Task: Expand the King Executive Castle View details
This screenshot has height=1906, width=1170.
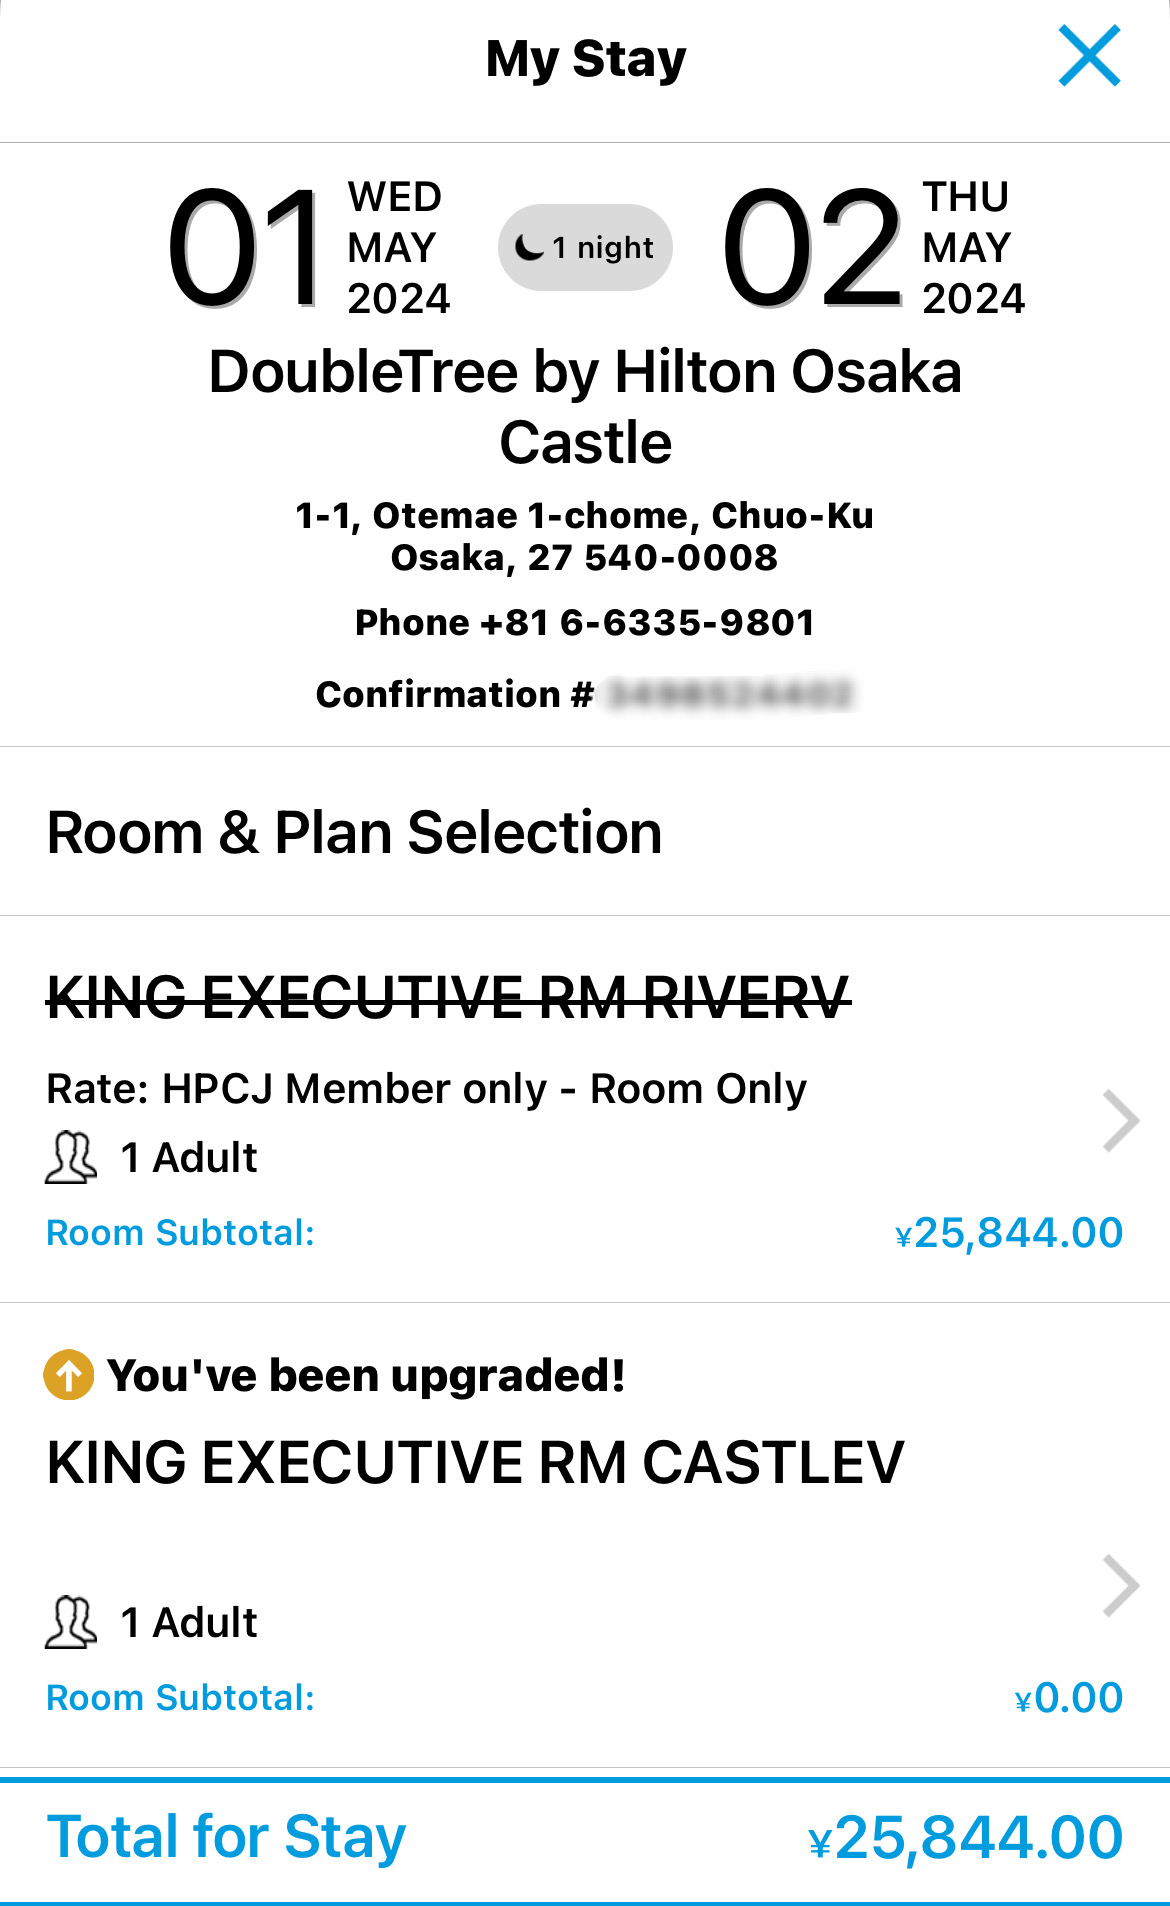Action: 1120,1586
